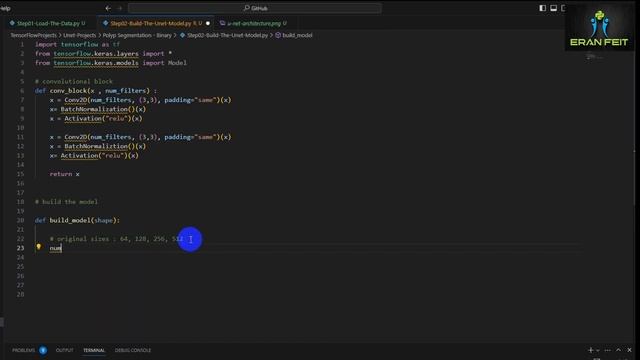Screen dimensions: 640x360
Task: Click the '# convolutional block' comment
Action: 74,81
